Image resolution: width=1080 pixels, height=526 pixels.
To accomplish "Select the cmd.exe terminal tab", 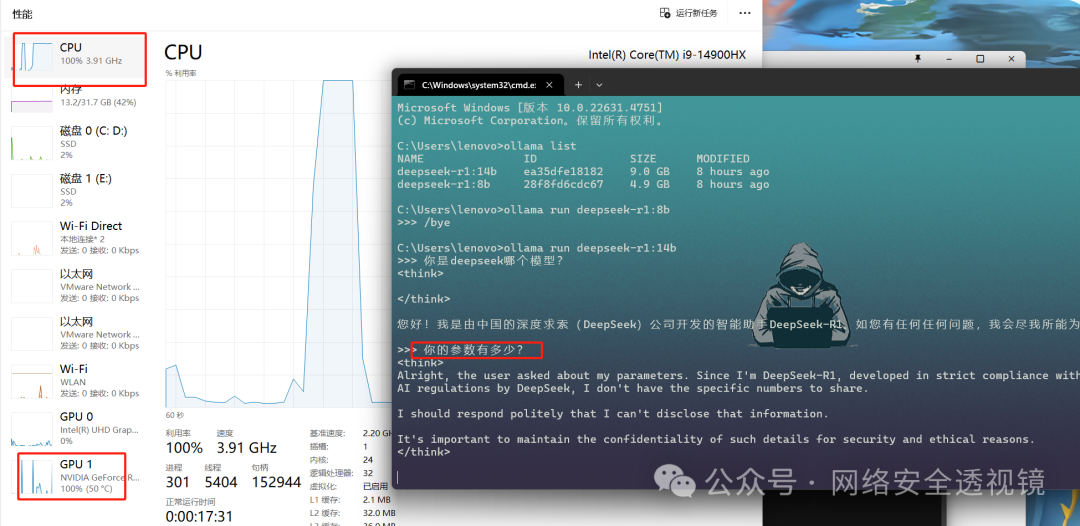I will (x=480, y=85).
